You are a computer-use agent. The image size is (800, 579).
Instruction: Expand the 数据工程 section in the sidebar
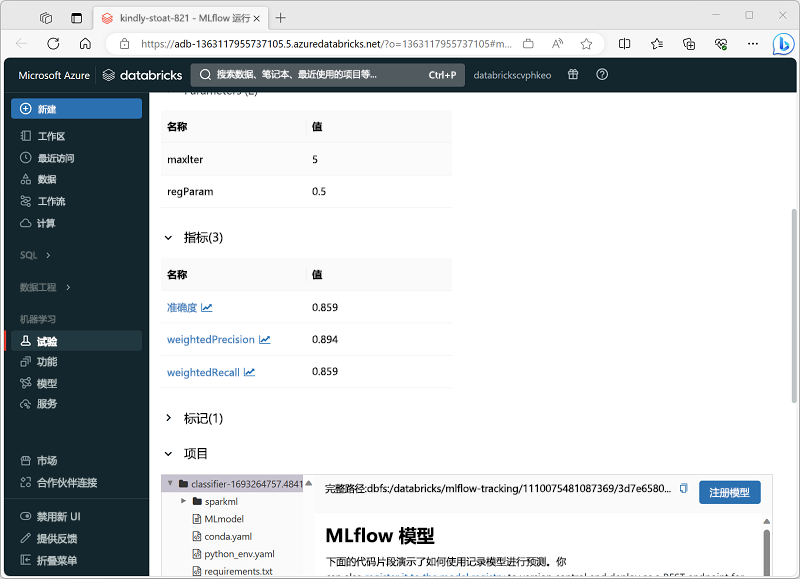pos(68,287)
